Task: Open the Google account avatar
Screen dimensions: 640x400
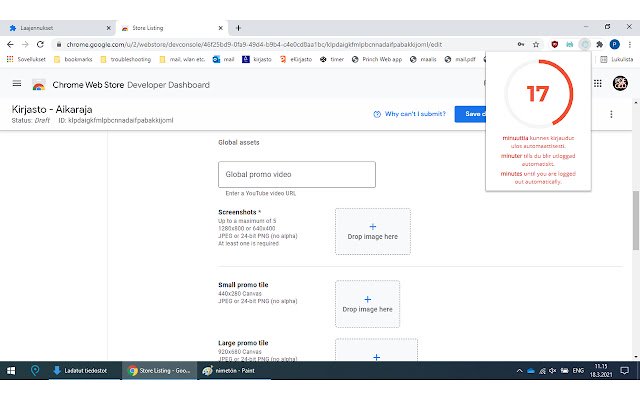Action: (x=620, y=83)
